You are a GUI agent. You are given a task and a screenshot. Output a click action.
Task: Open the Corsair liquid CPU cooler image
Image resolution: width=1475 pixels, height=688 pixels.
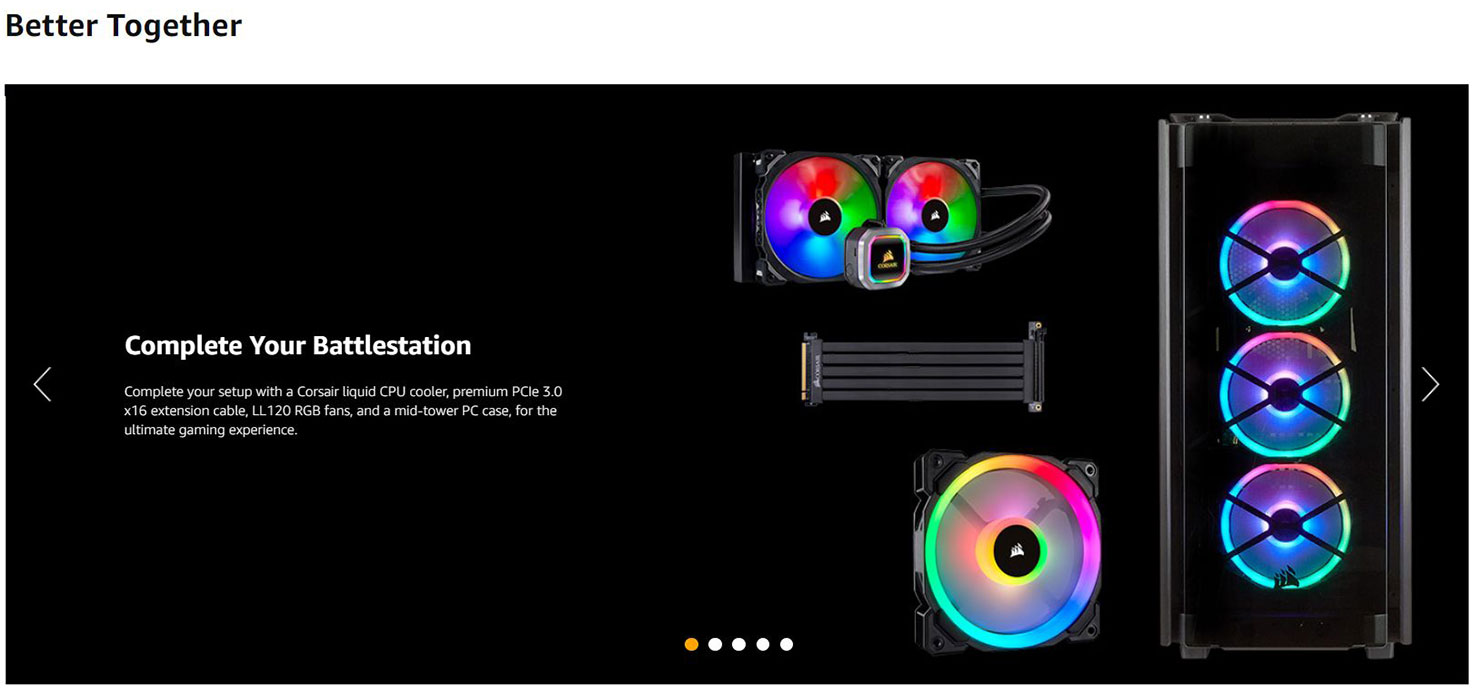(x=893, y=218)
